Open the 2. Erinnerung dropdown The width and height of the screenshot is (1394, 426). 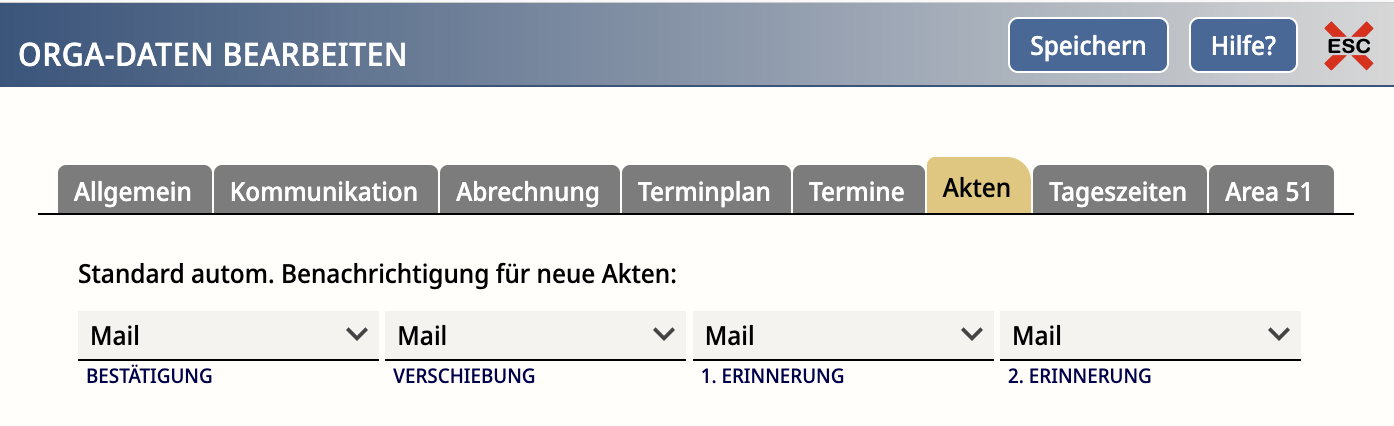tap(1150, 335)
